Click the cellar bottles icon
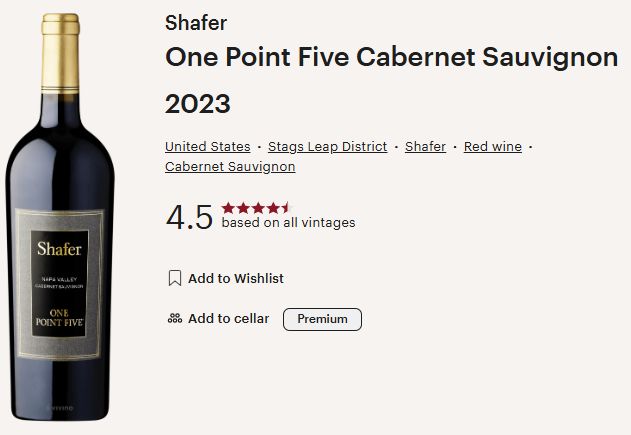 (x=174, y=319)
